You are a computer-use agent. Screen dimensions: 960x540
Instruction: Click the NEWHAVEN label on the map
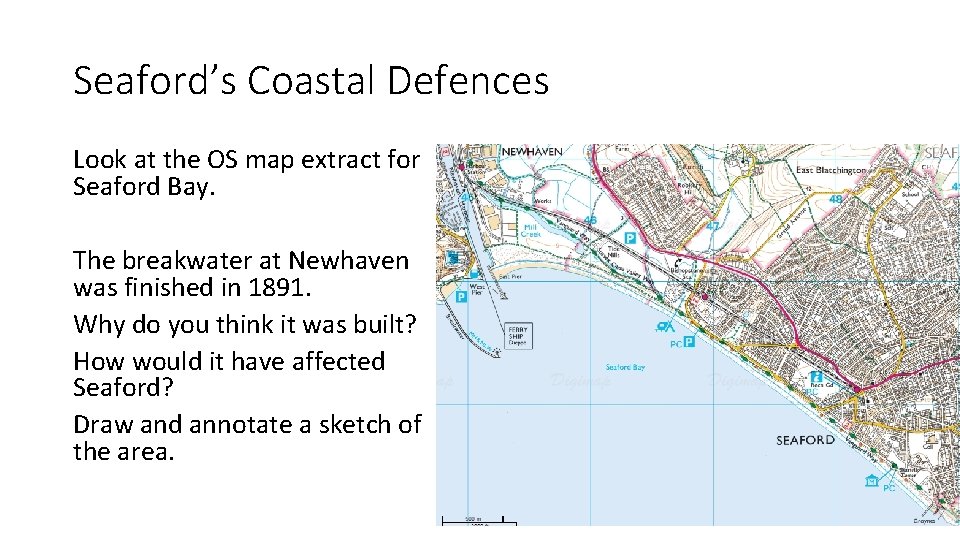click(532, 151)
